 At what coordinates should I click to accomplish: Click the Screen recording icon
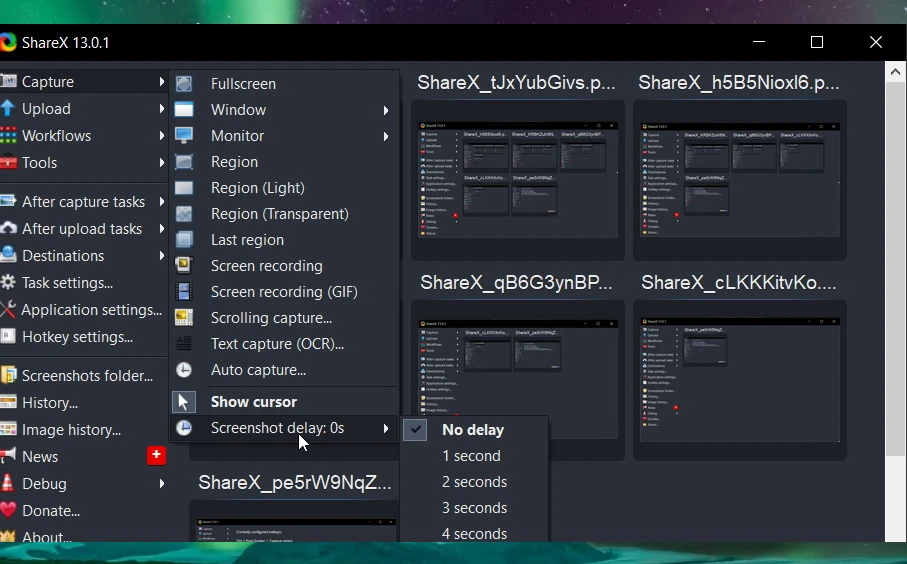(184, 266)
